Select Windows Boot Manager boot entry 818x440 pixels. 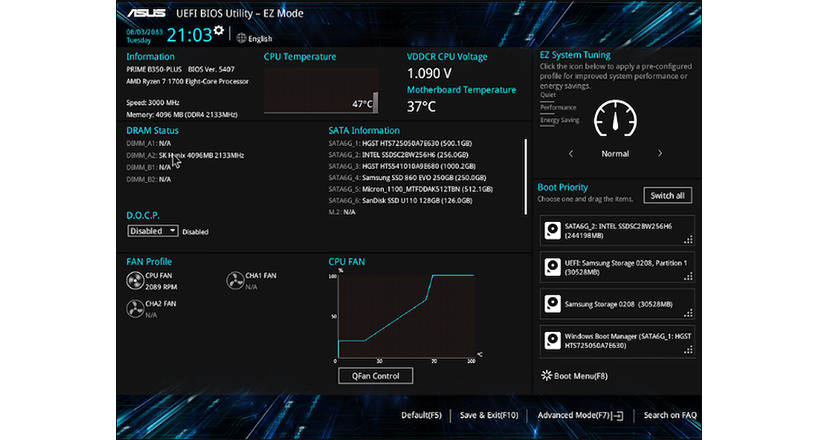[x=617, y=341]
